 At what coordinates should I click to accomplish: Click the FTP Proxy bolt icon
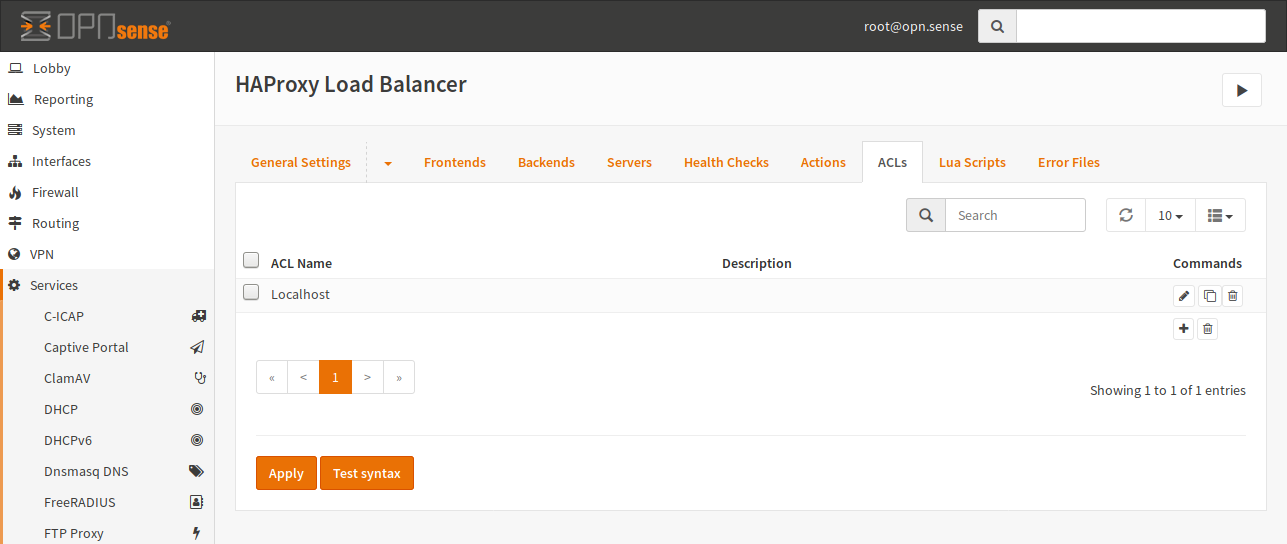[x=197, y=533]
